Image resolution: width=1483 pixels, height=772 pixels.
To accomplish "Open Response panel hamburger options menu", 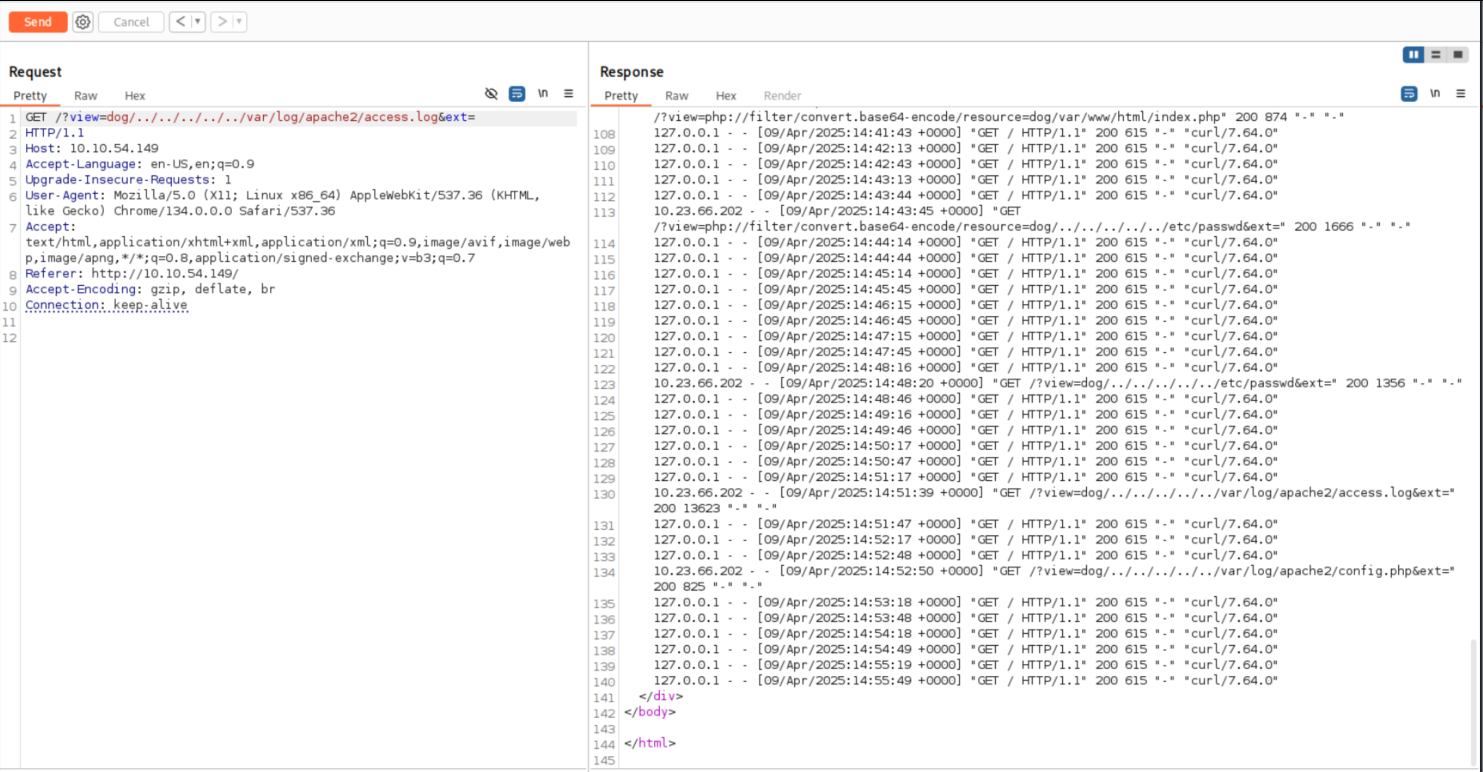I will point(1461,93).
